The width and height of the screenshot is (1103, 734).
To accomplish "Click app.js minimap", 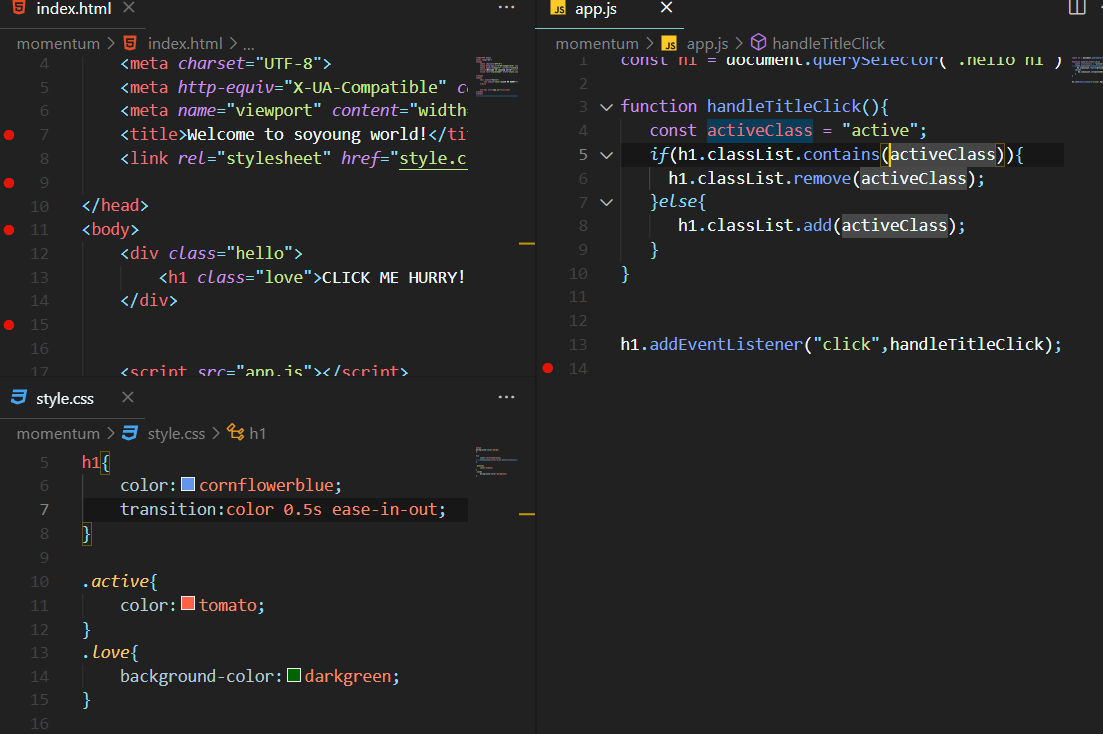I will point(1086,69).
